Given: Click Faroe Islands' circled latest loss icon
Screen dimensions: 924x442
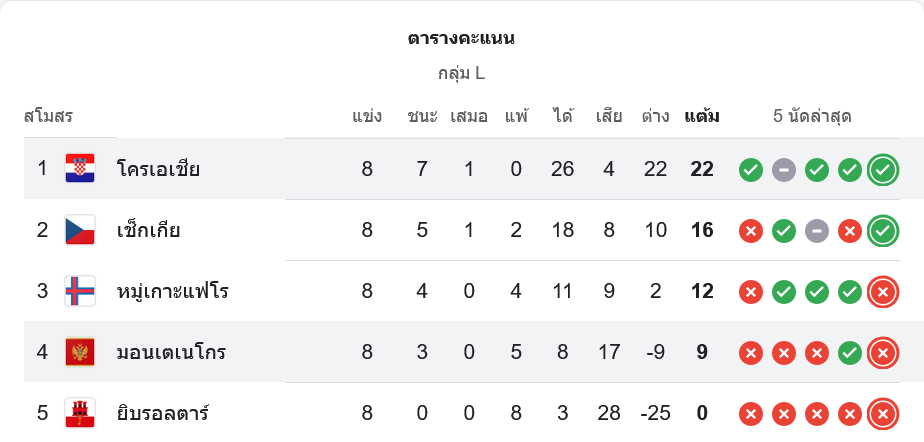Looking at the screenshot, I should (x=882, y=292).
